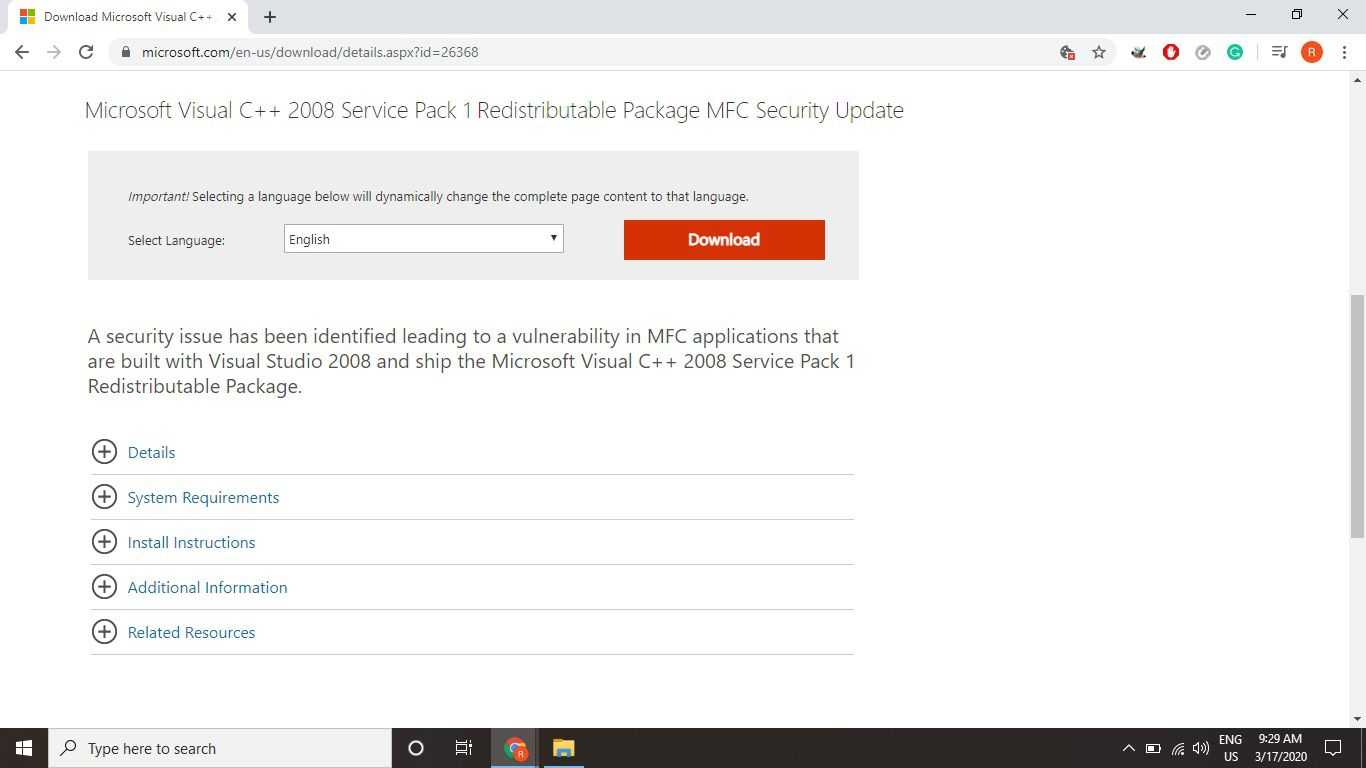Open the media control playlist icon
Image resolution: width=1366 pixels, height=768 pixels.
(1279, 52)
